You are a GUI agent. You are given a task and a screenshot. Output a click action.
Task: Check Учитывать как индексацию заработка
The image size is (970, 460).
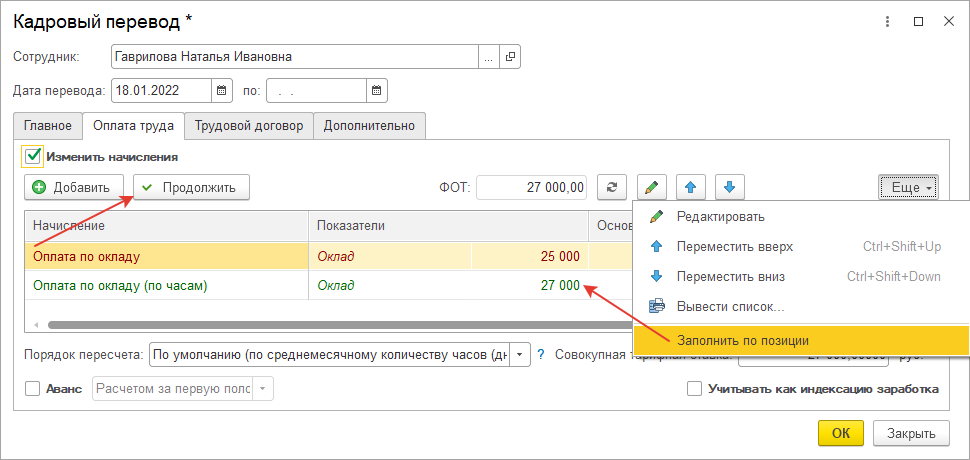pyautogui.click(x=695, y=389)
